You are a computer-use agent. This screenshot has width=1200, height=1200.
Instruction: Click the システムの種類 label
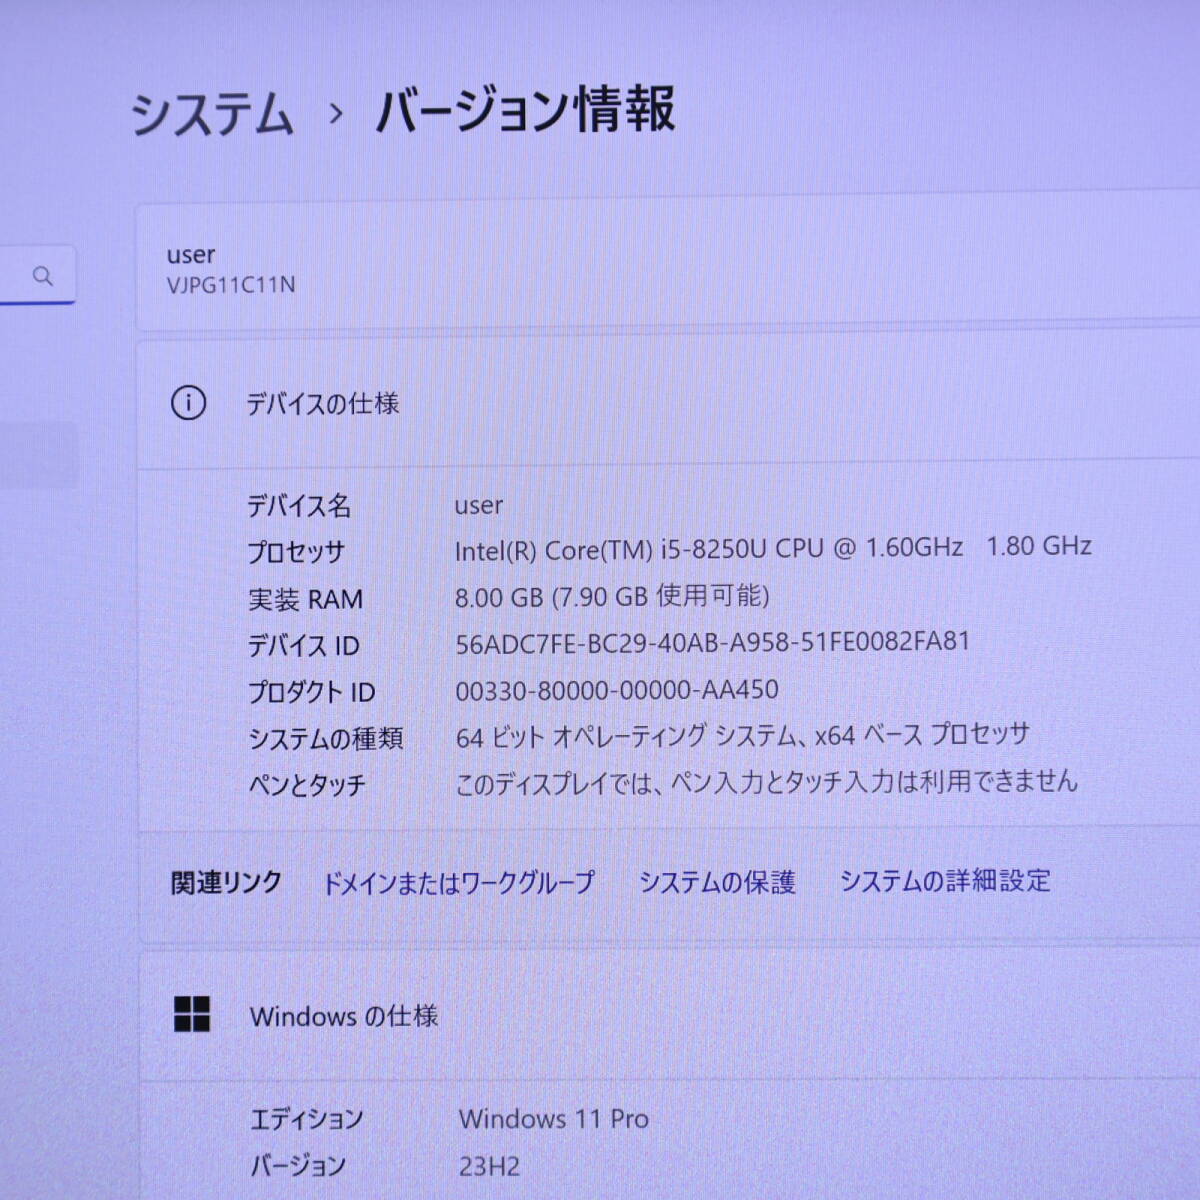[x=325, y=739]
